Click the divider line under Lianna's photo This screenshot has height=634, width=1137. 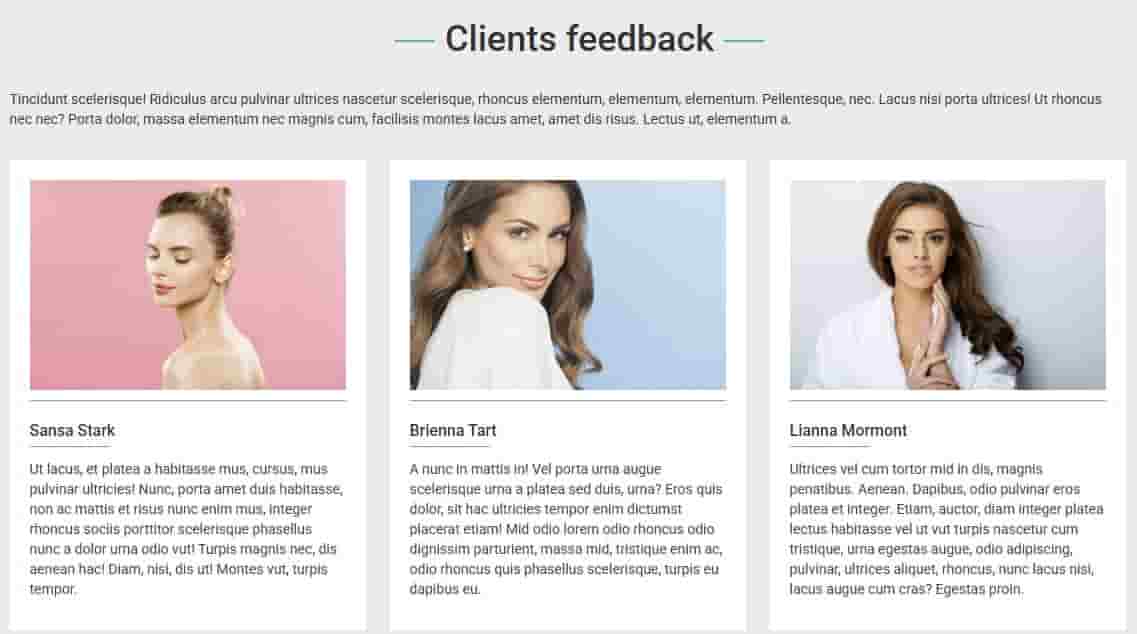click(x=948, y=400)
